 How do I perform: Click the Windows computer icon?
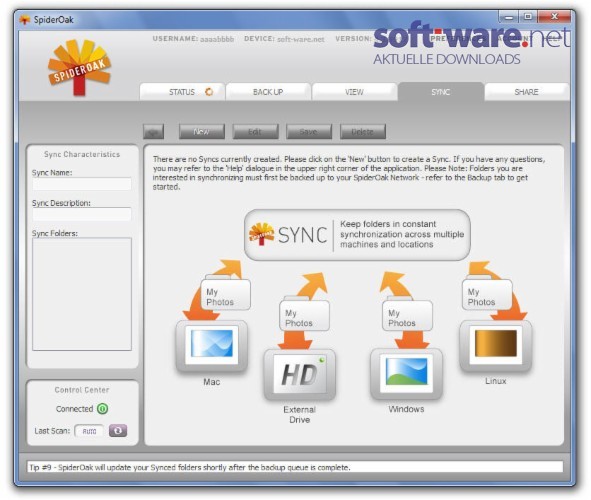[406, 374]
